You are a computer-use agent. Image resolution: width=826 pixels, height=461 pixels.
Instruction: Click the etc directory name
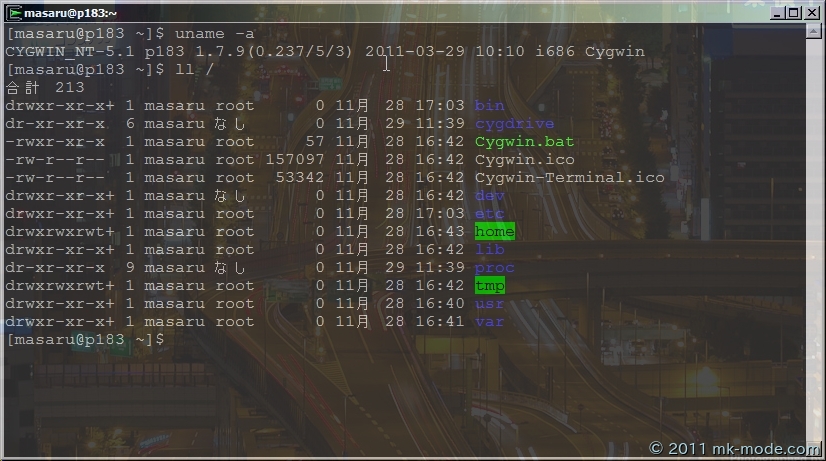(489, 213)
